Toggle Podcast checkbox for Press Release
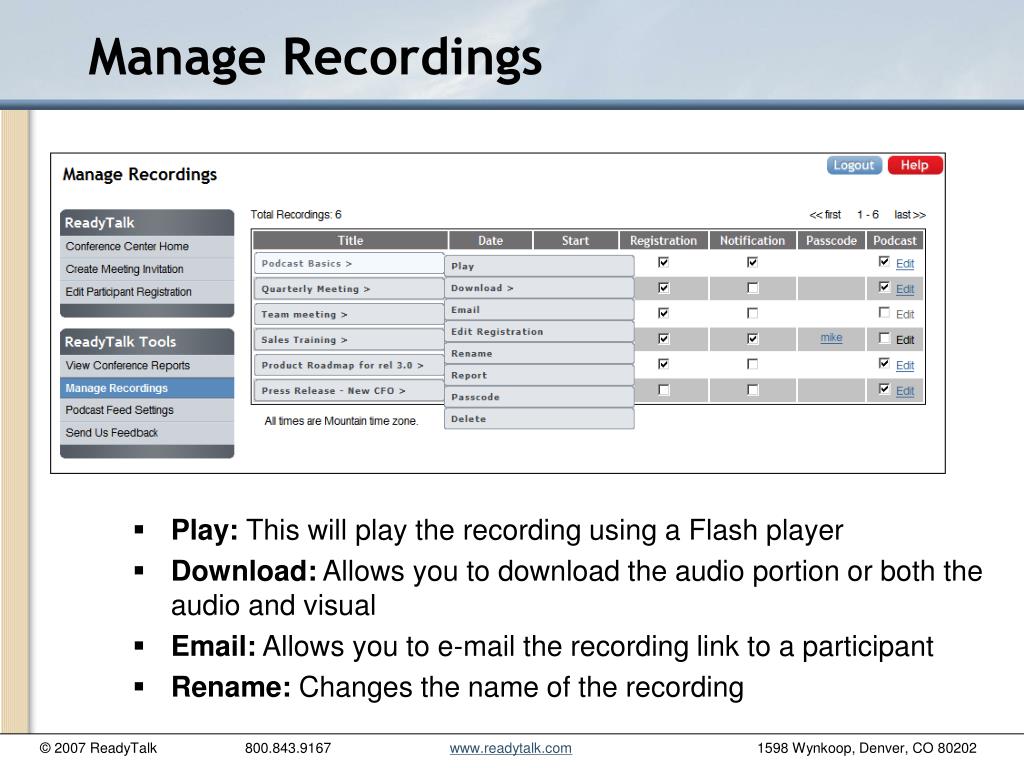 884,389
